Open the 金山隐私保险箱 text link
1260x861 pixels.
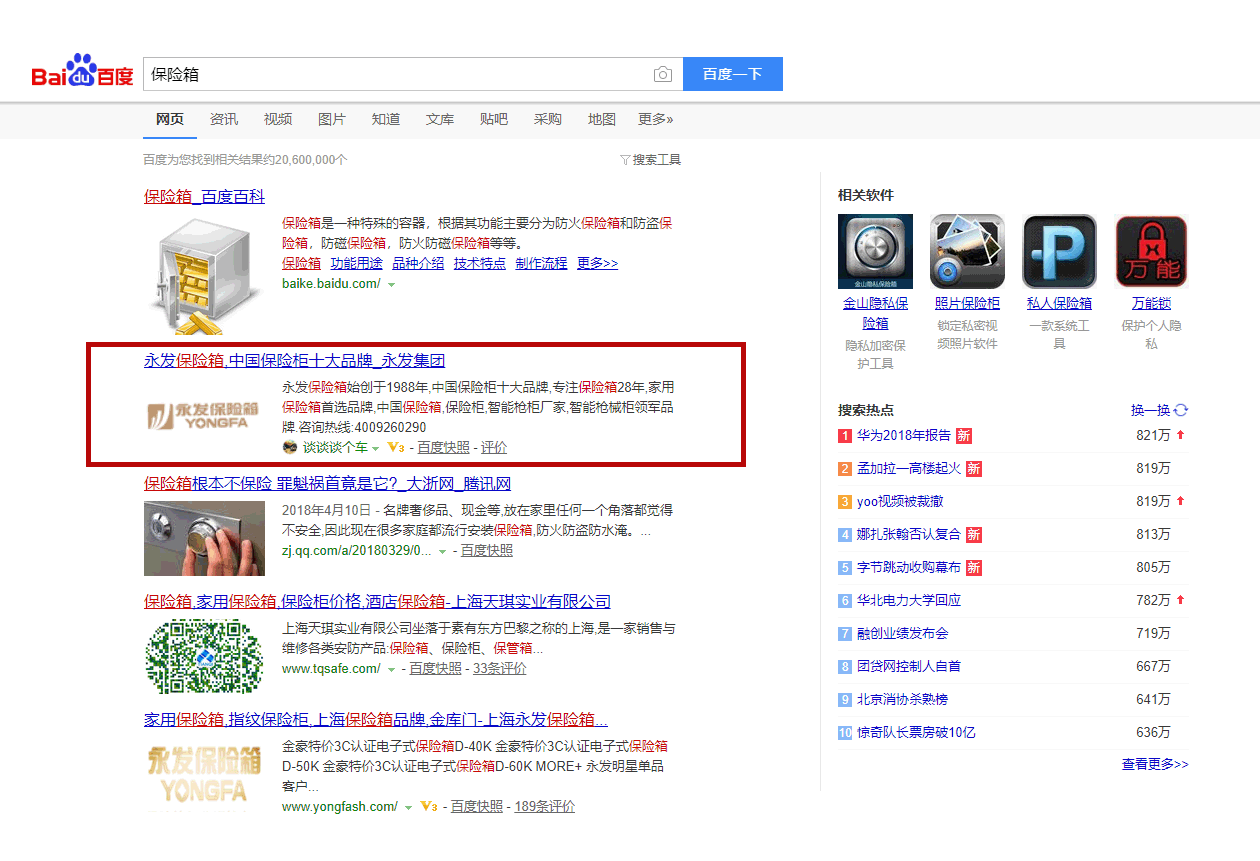[x=875, y=313]
